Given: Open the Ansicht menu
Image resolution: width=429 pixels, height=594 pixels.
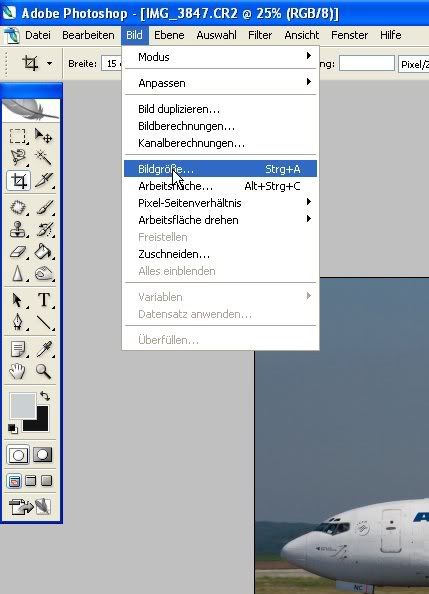Looking at the screenshot, I should pos(302,35).
